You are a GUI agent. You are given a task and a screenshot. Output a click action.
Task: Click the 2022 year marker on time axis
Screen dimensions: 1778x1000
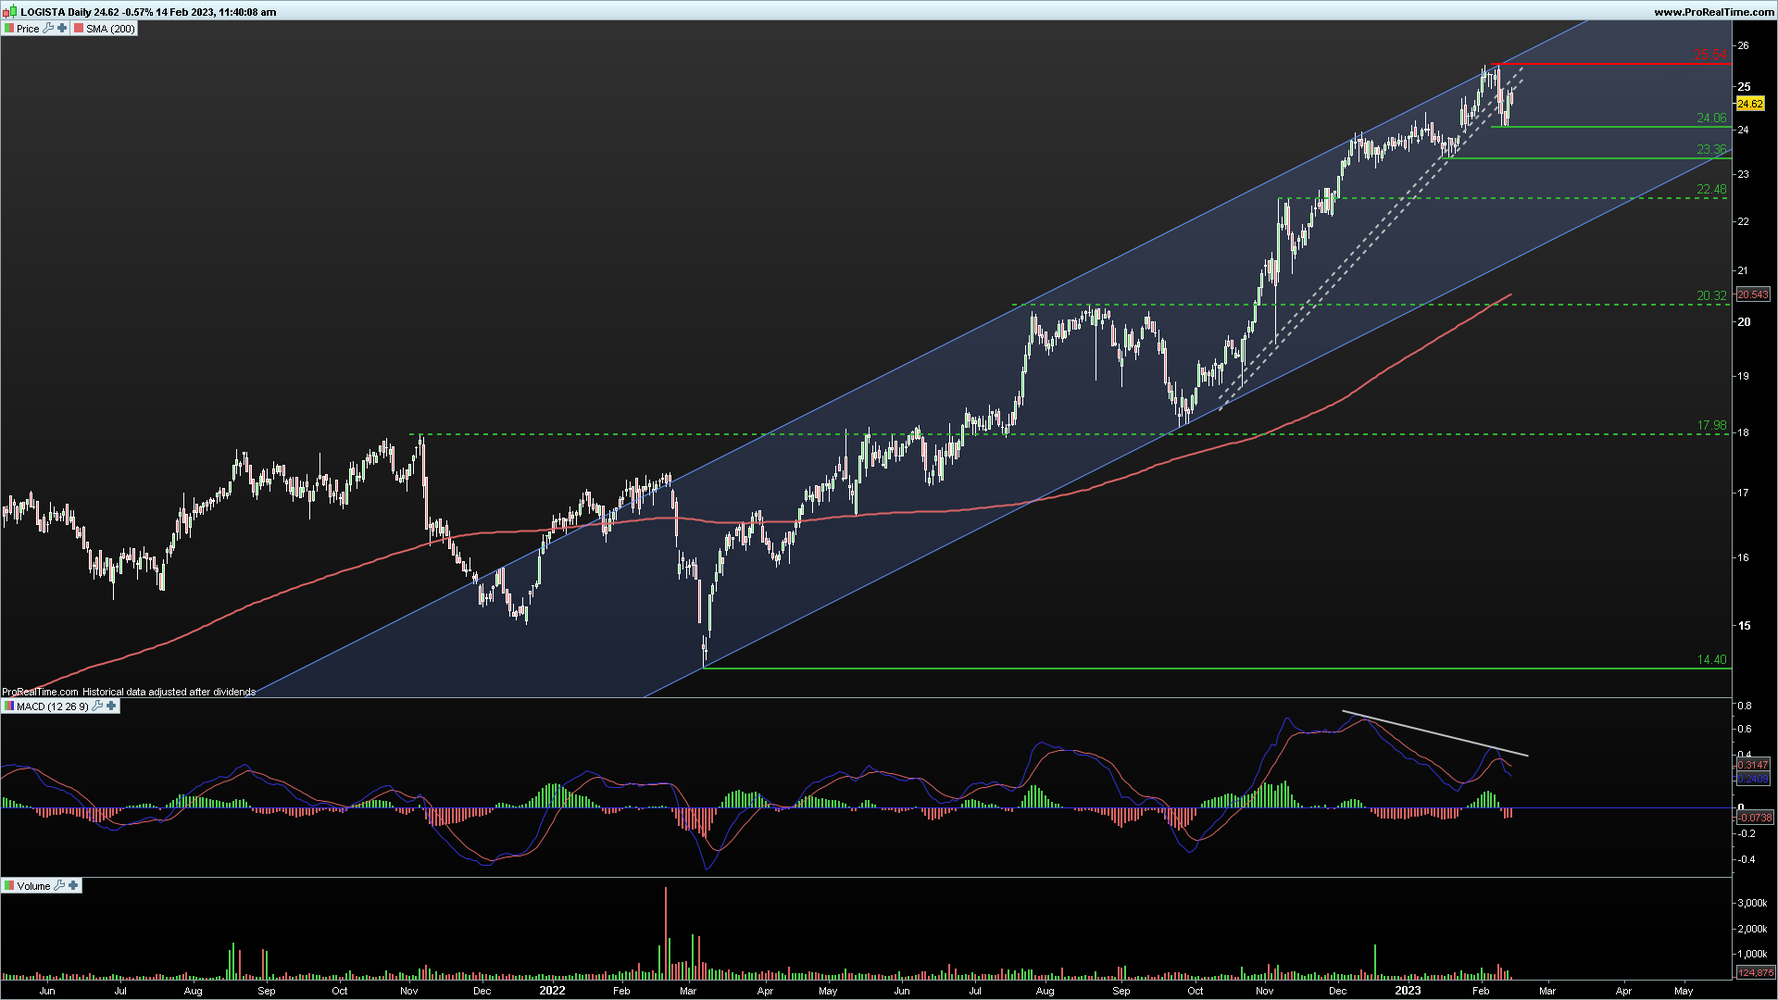(552, 991)
